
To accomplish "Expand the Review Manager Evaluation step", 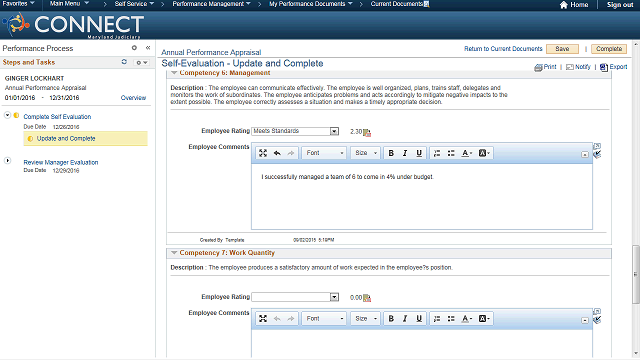I will (7, 160).
